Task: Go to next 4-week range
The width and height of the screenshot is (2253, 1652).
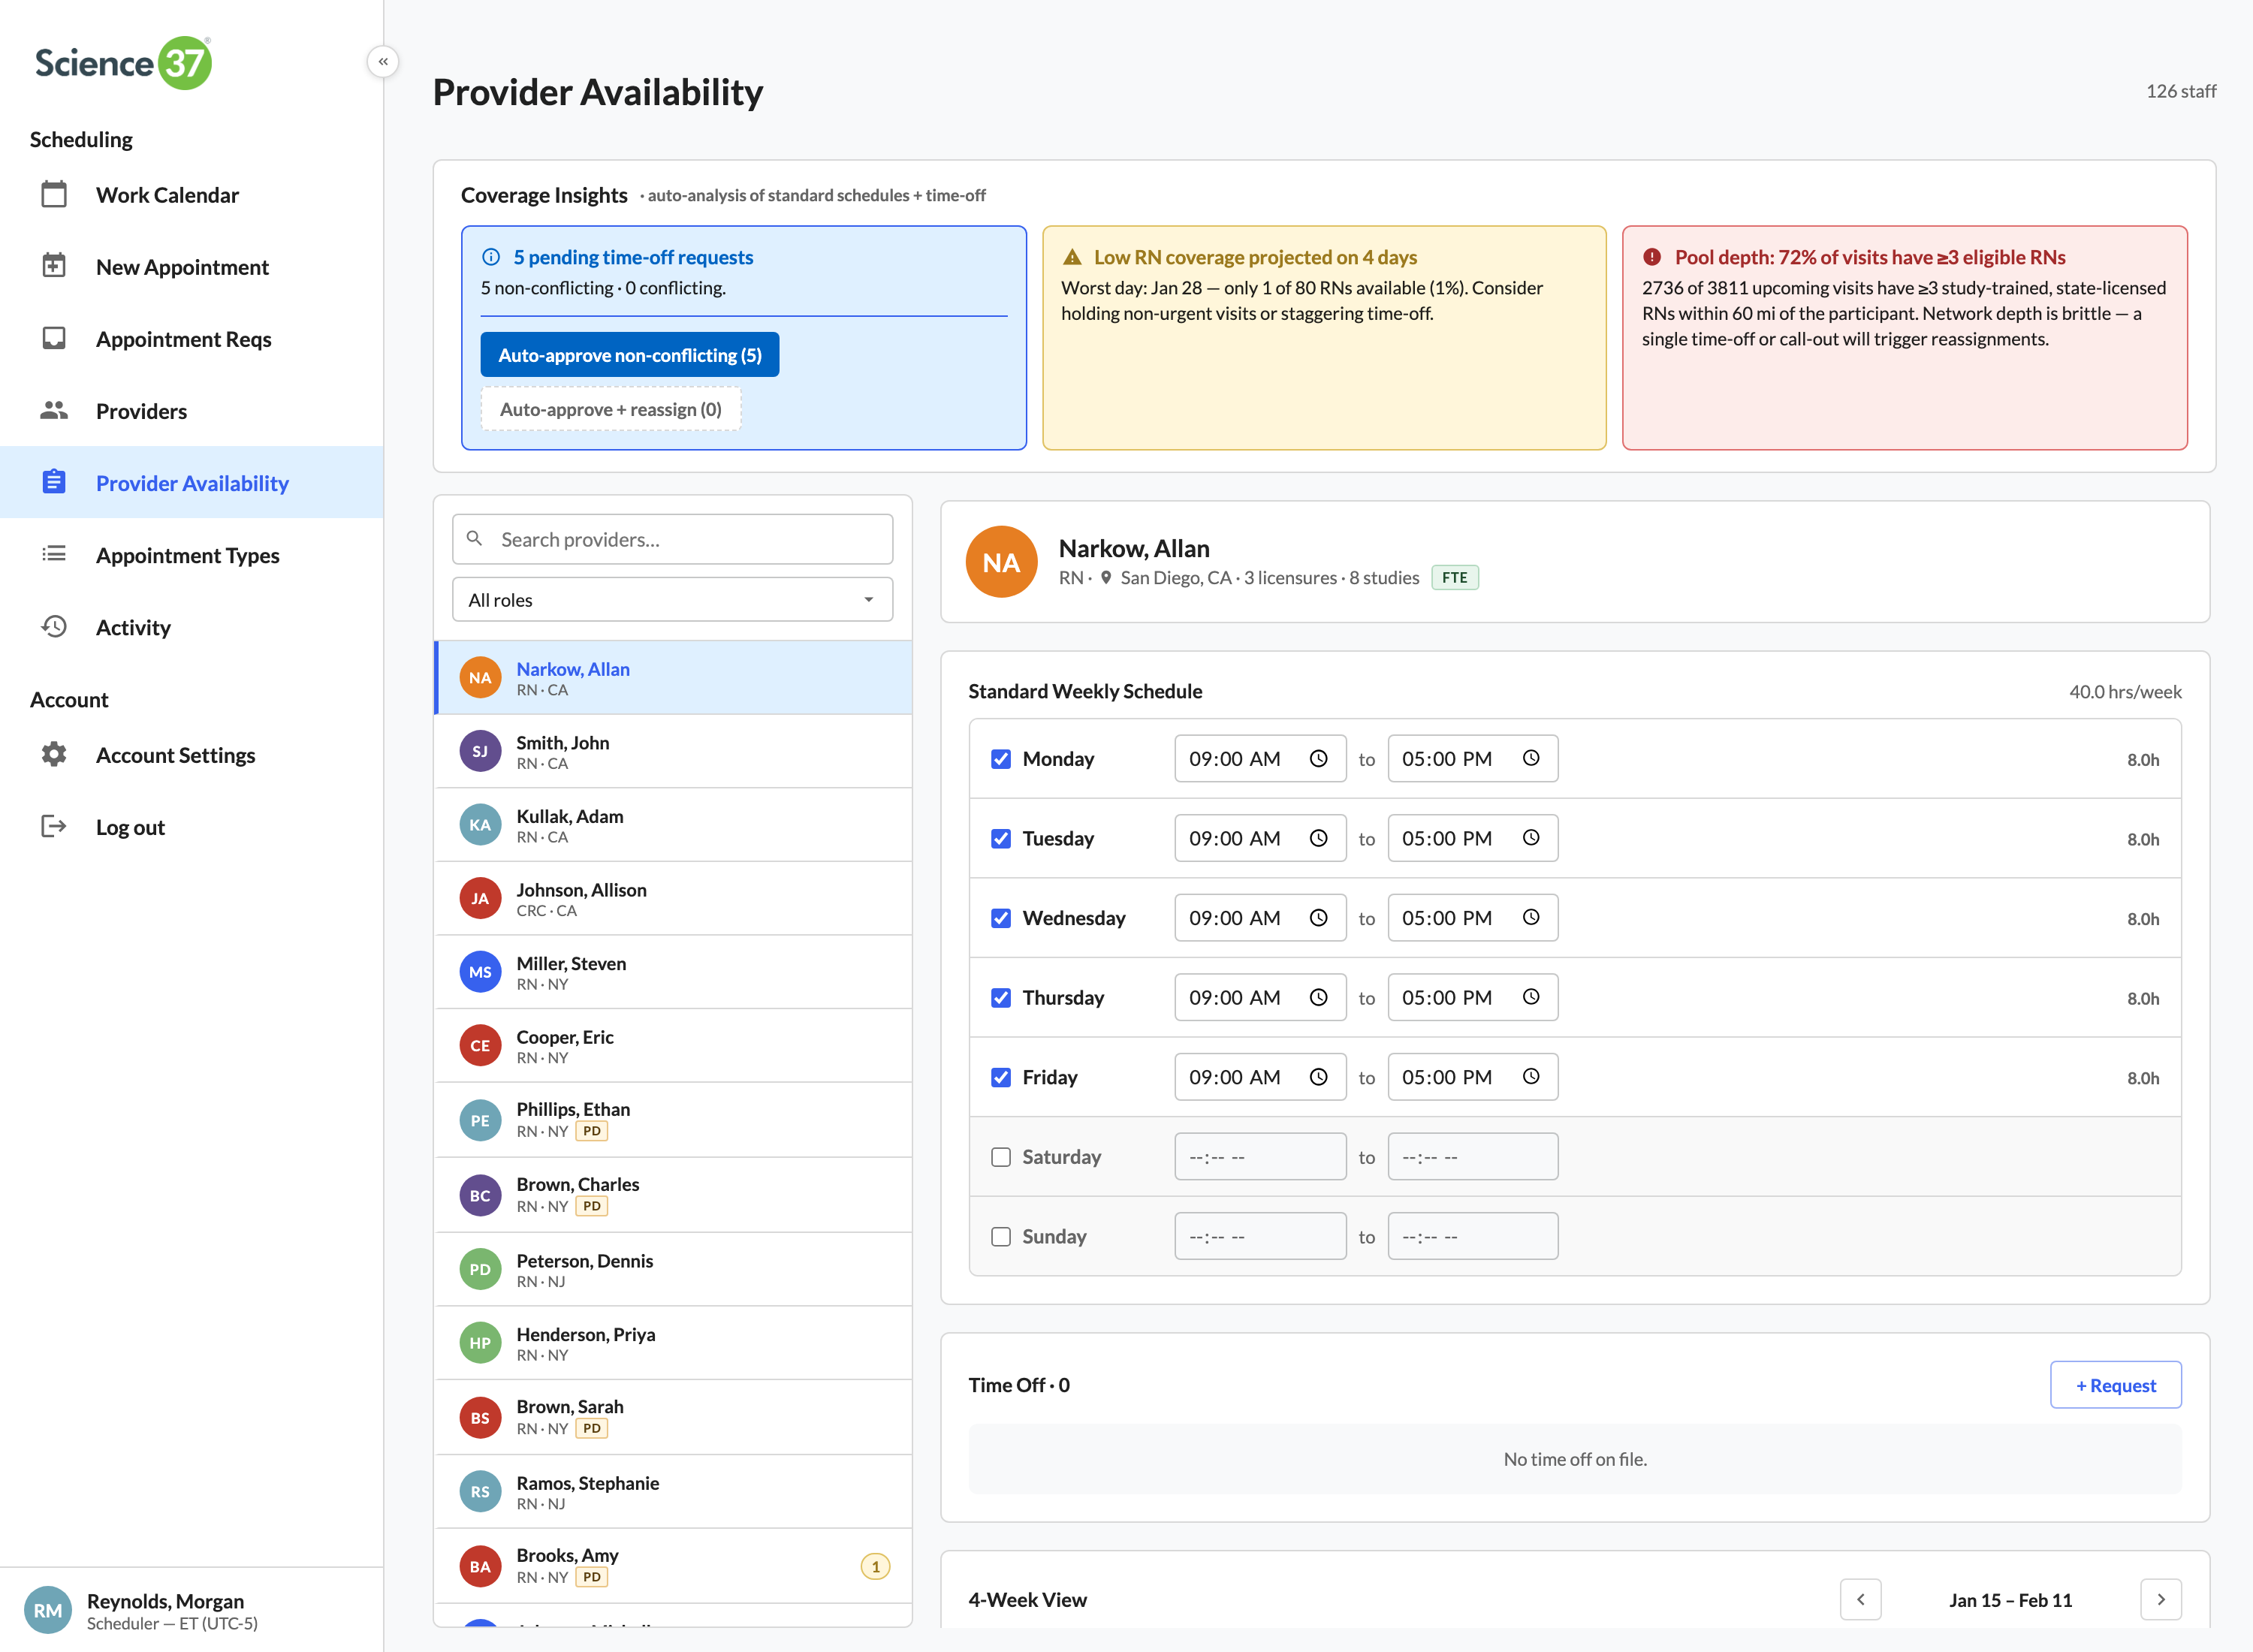Action: (x=2161, y=1599)
